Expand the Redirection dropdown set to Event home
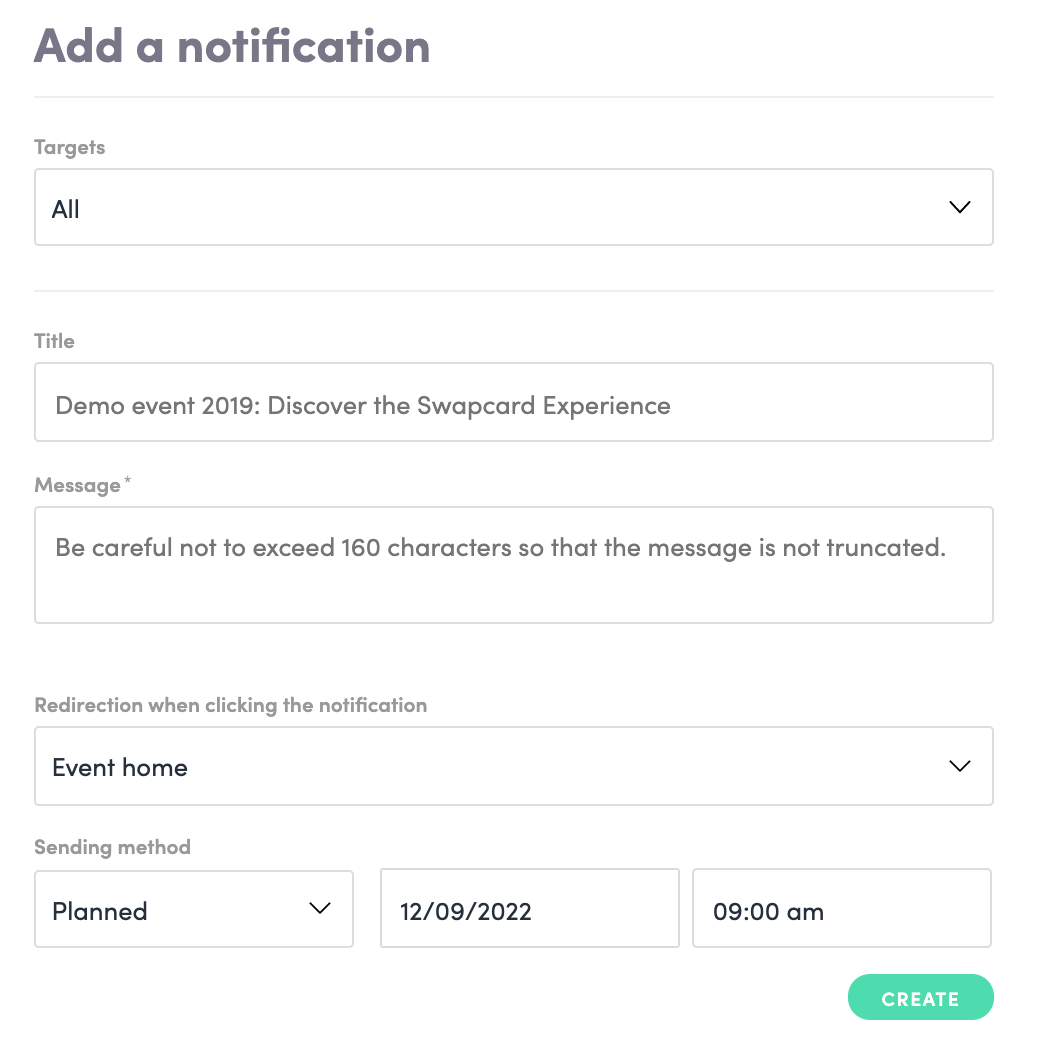This screenshot has width=1038, height=1054. click(513, 766)
